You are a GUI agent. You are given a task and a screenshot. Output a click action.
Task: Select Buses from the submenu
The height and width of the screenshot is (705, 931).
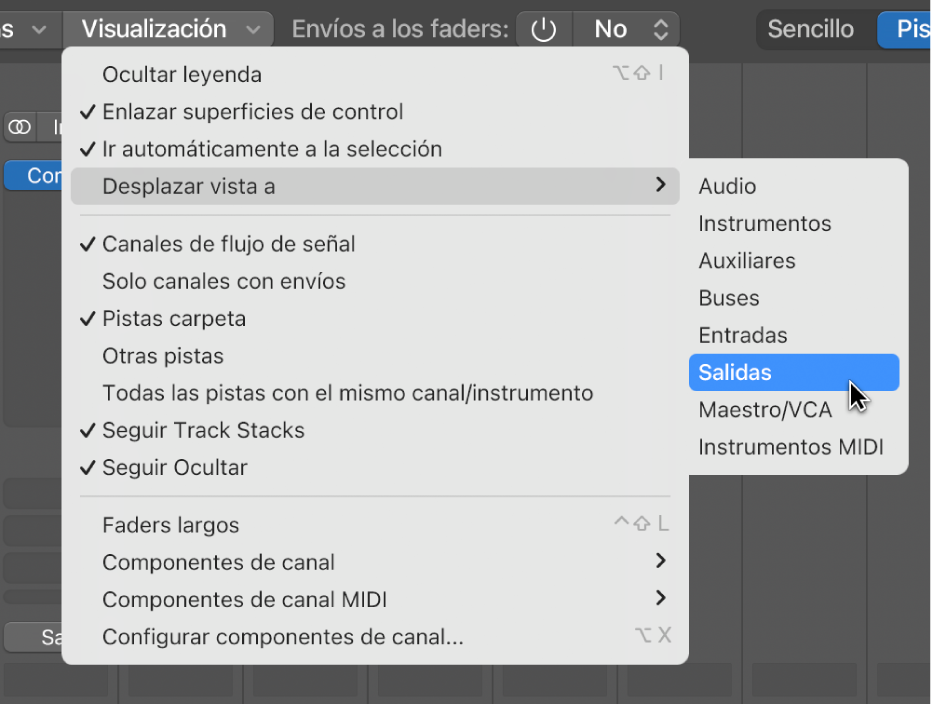[x=728, y=298]
